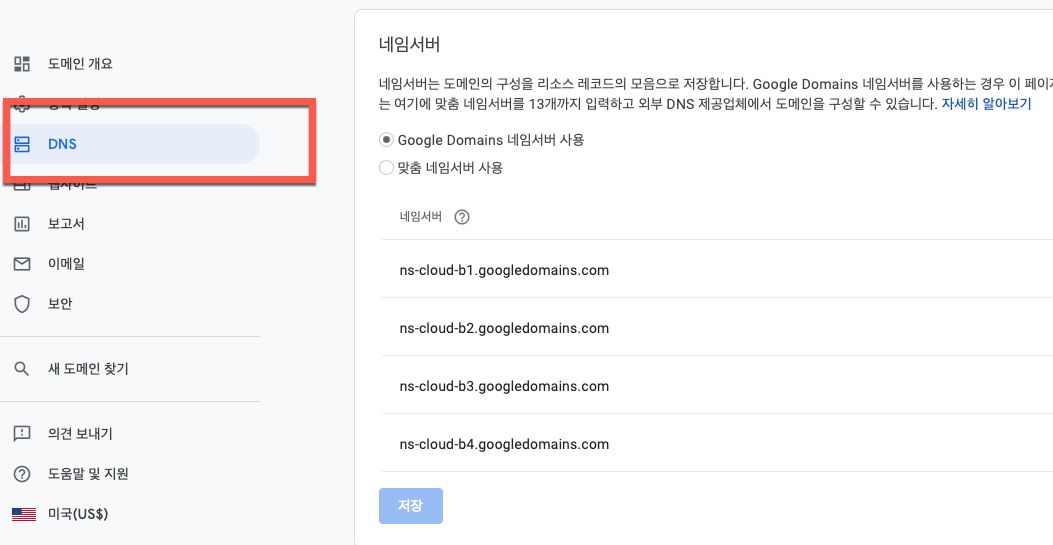Click ns-cloud-b2.googledomains.com entry
The width and height of the screenshot is (1053, 545).
click(x=504, y=328)
